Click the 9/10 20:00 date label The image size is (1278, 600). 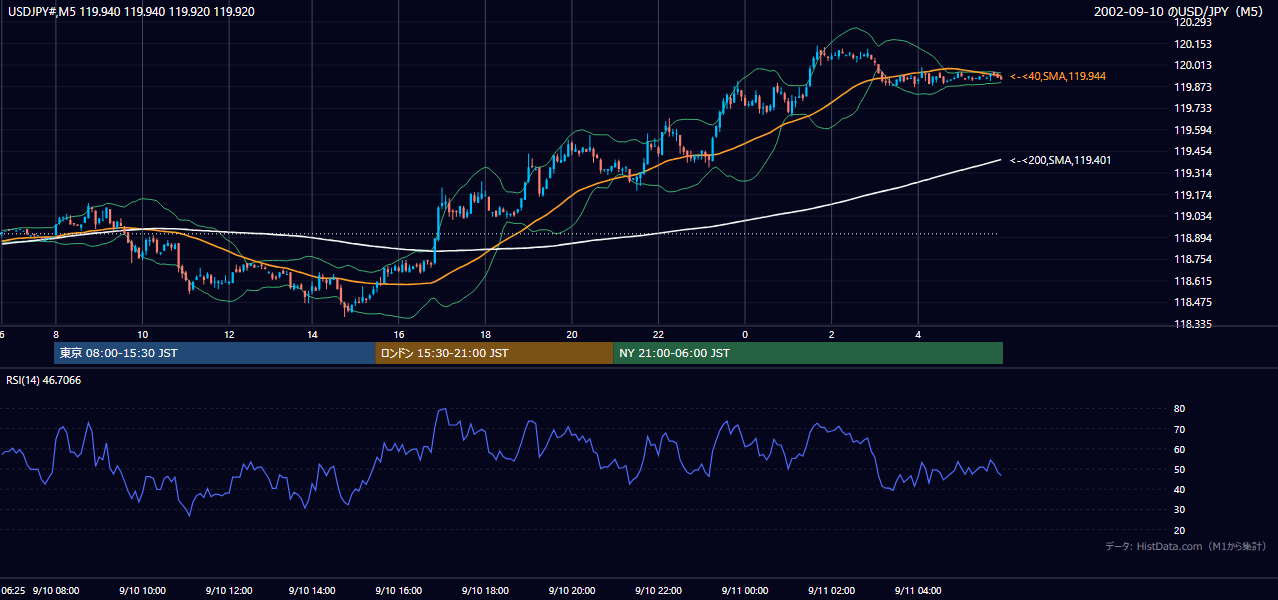click(x=573, y=590)
